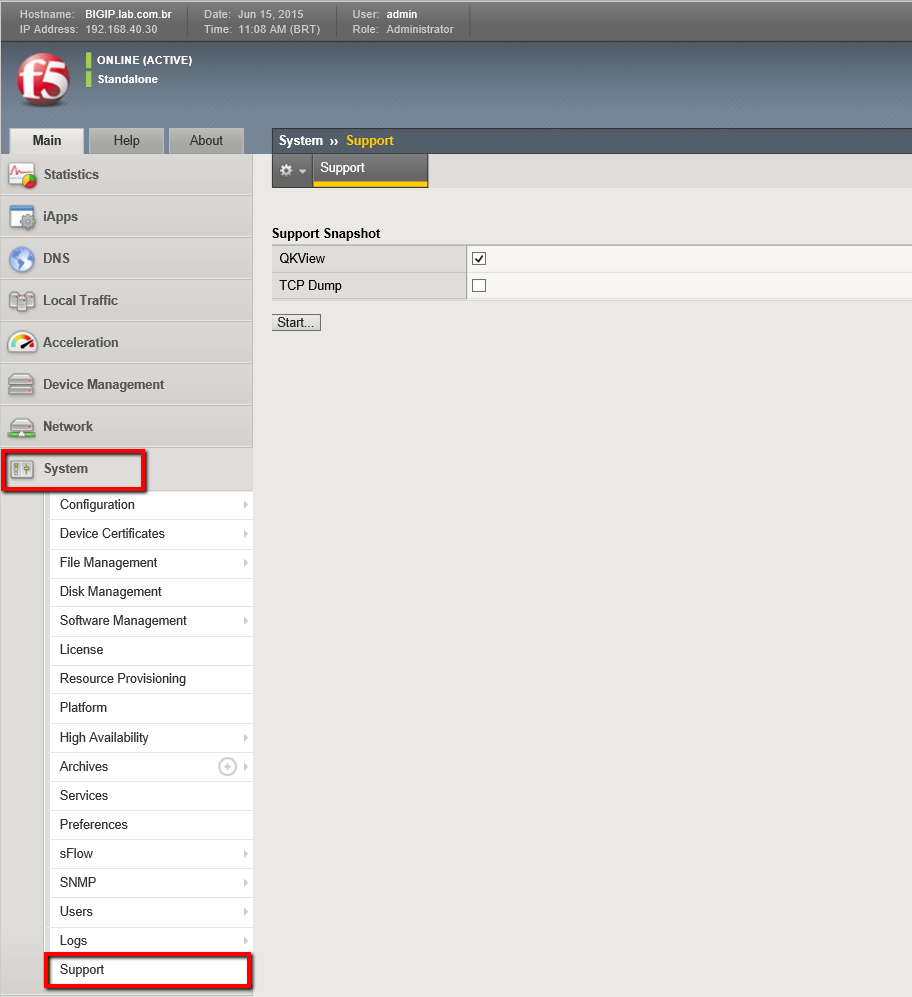912x997 pixels.
Task: Expand the Software Management submenu arrow
Action: click(x=245, y=621)
